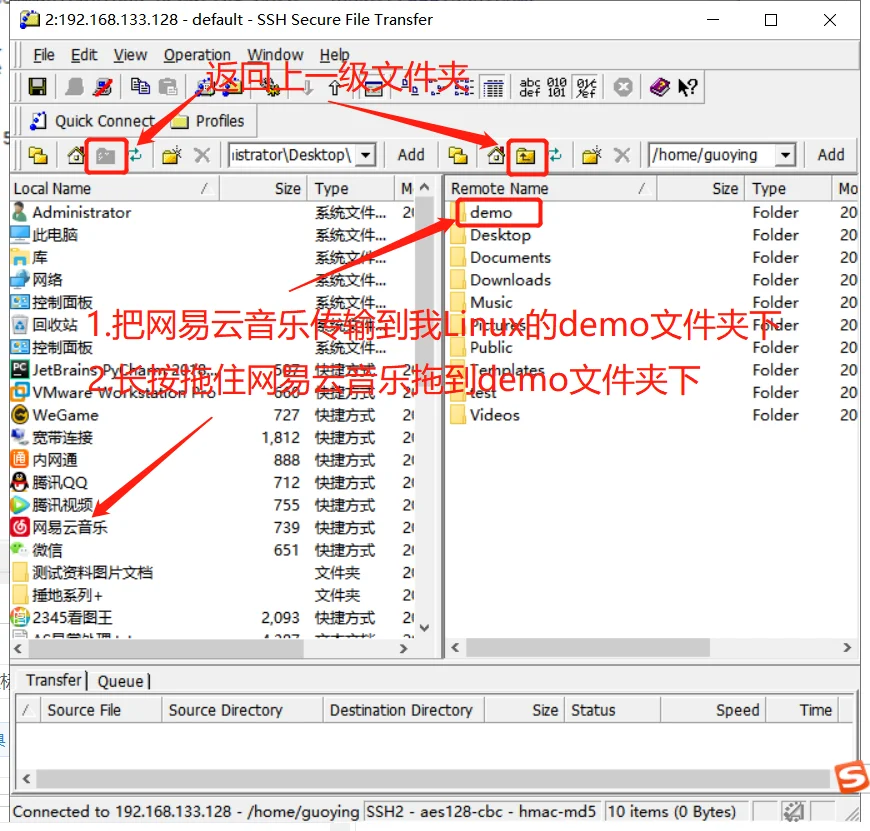This screenshot has height=831, width=870.
Task: Click Add next to the remote path
Action: (831, 156)
